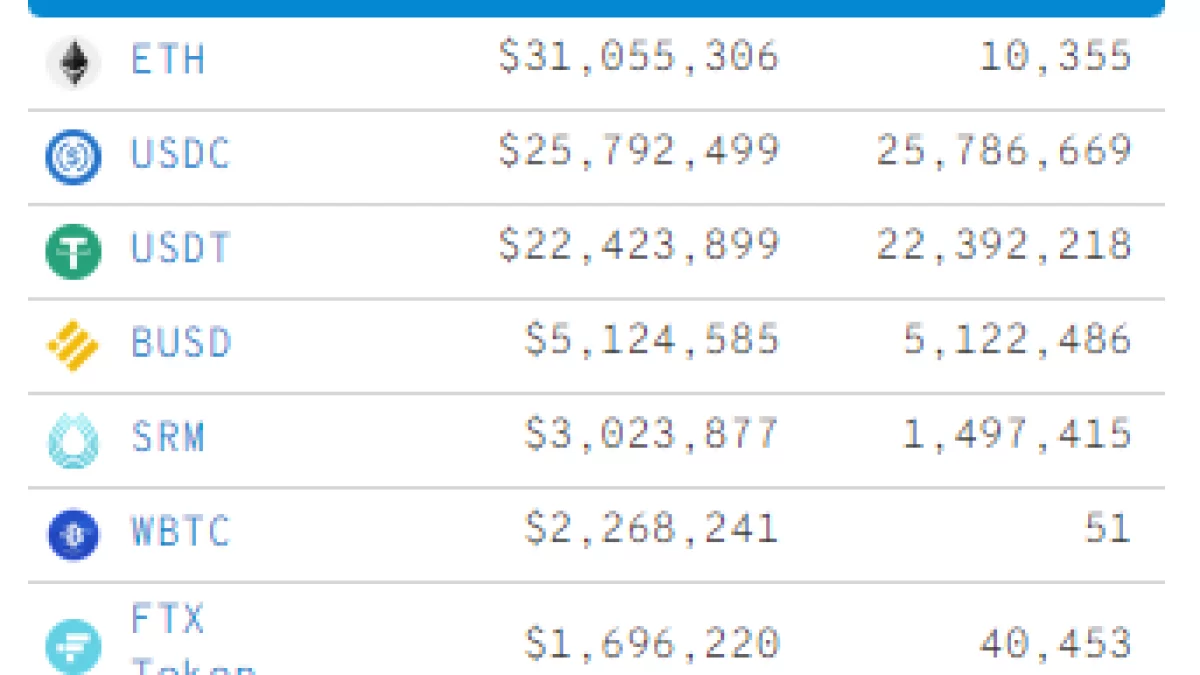This screenshot has height=675, width=1200.
Task: Click the USDT value $22,423,899
Action: click(639, 246)
